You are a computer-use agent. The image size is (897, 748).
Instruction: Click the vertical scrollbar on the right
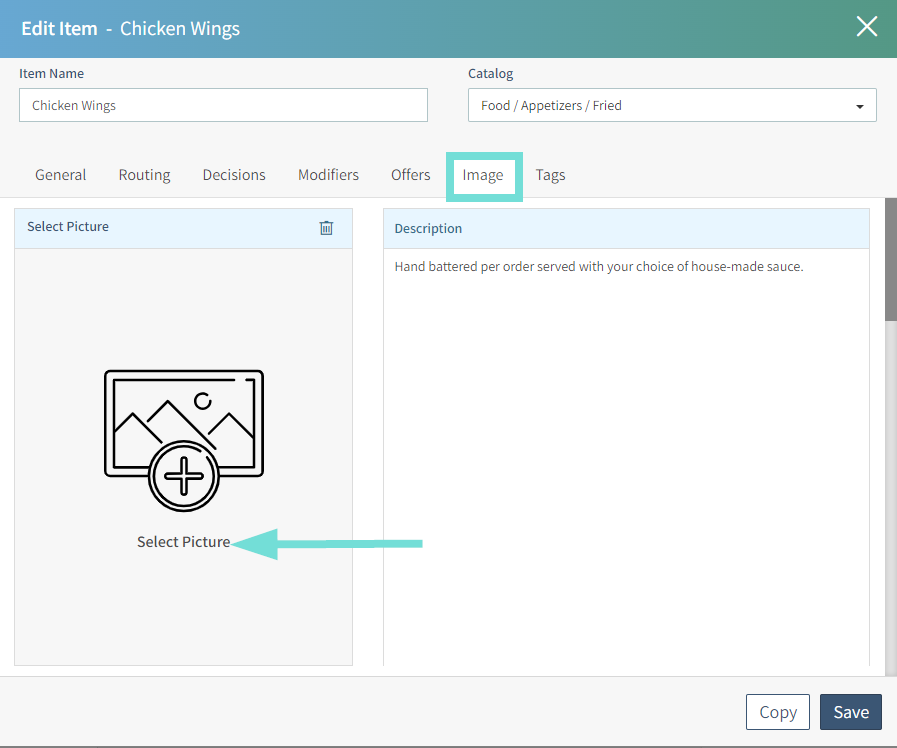[x=890, y=260]
